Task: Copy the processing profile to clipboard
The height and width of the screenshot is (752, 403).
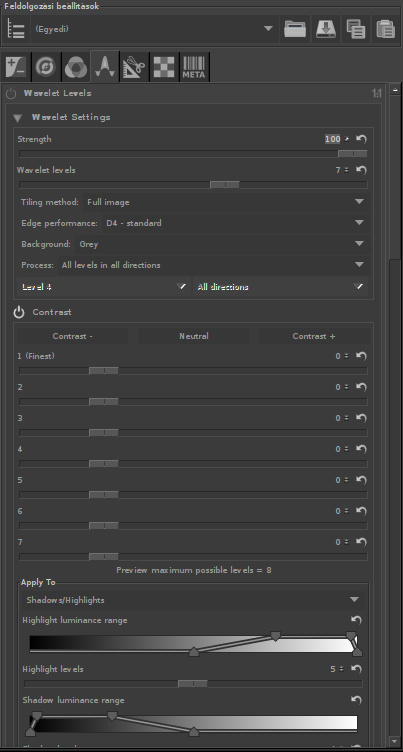Action: click(x=356, y=29)
